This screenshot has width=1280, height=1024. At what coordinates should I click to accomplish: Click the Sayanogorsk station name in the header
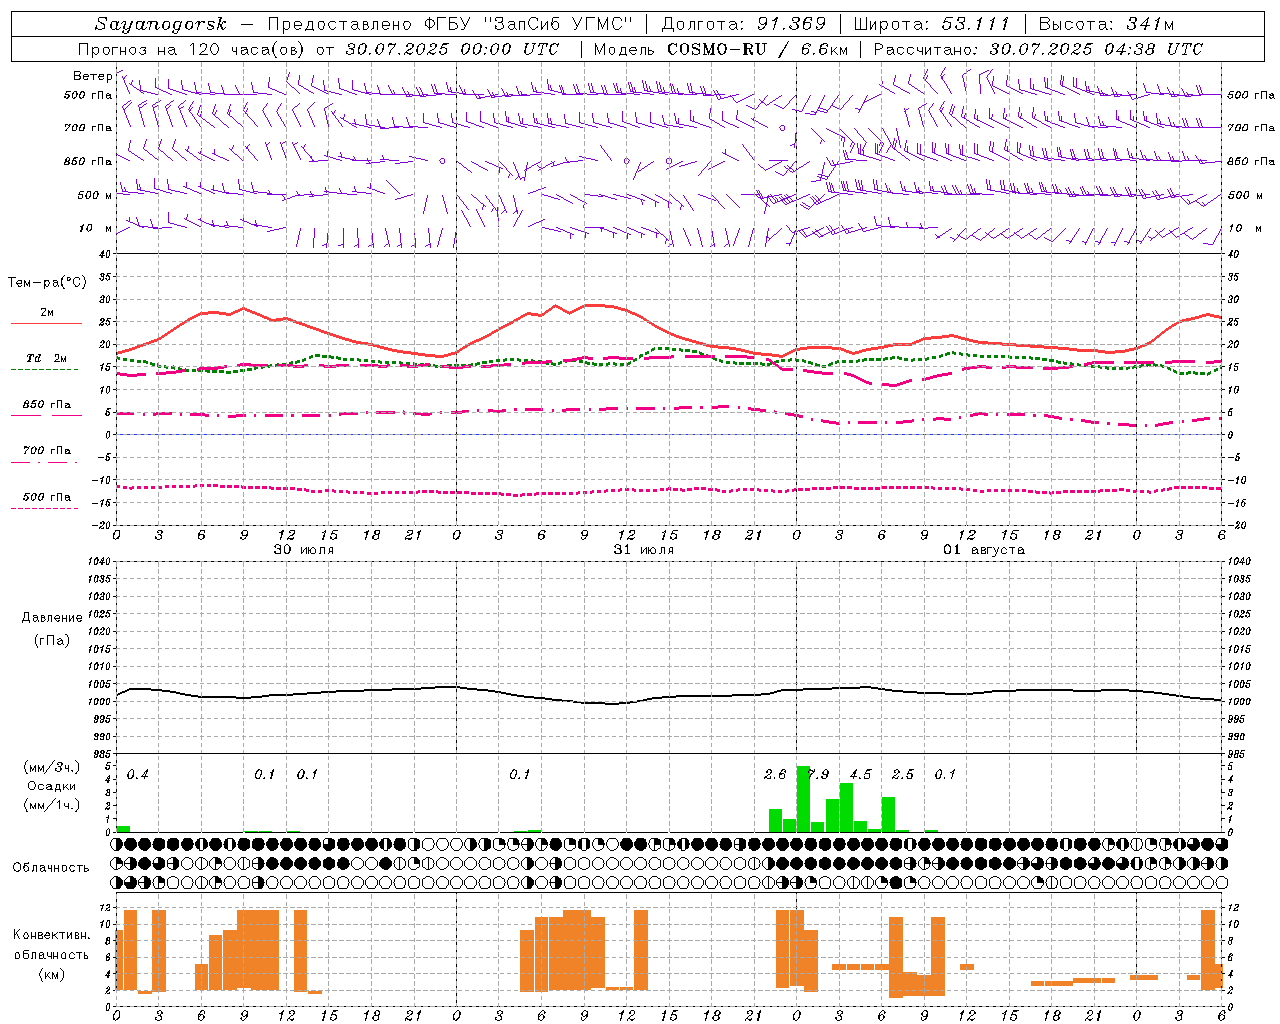click(161, 24)
